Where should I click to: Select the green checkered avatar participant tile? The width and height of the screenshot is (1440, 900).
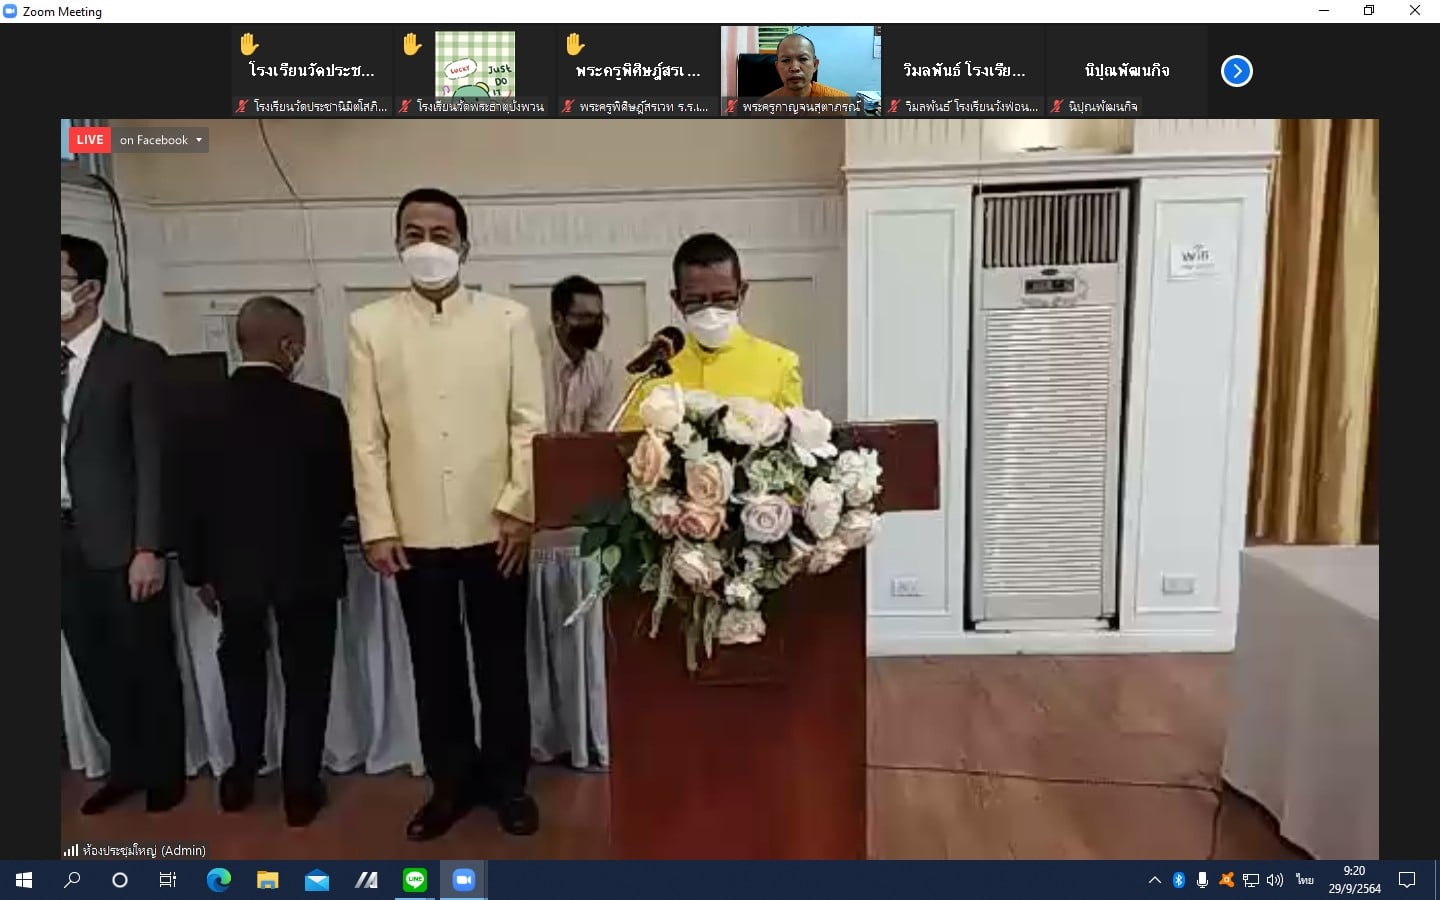tap(475, 66)
